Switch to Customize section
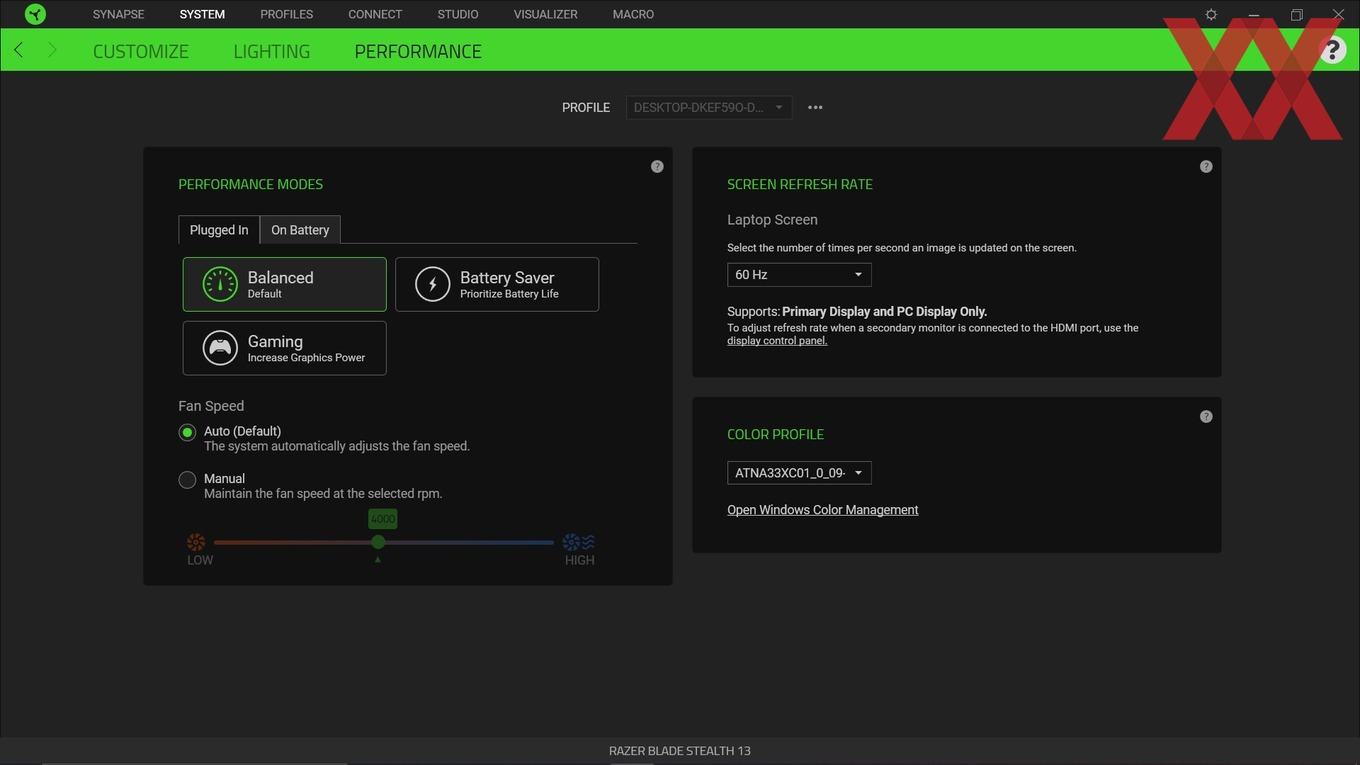Image resolution: width=1360 pixels, height=765 pixels. pos(141,51)
